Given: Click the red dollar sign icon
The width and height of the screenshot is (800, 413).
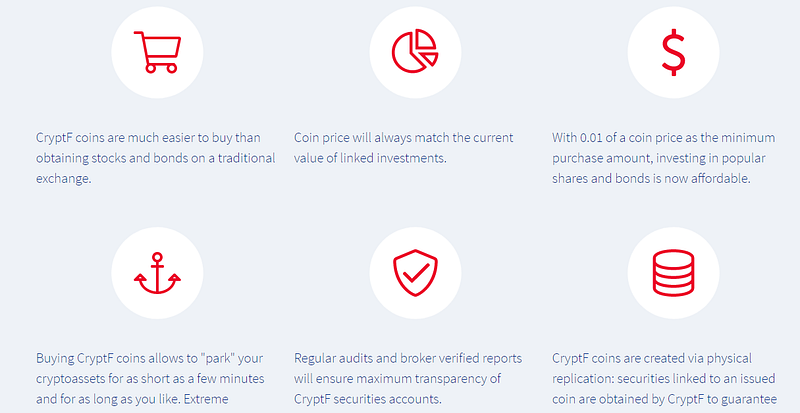Looking at the screenshot, I should click(x=673, y=52).
